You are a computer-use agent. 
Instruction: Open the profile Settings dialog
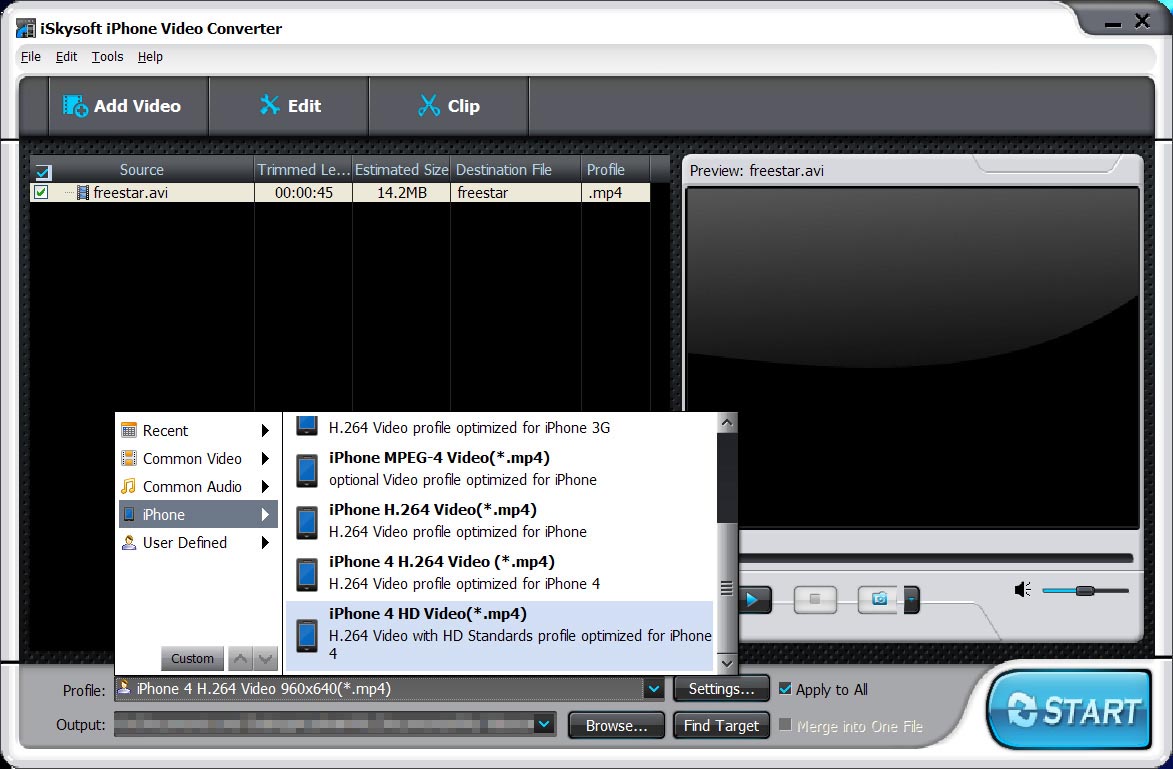[x=721, y=689]
